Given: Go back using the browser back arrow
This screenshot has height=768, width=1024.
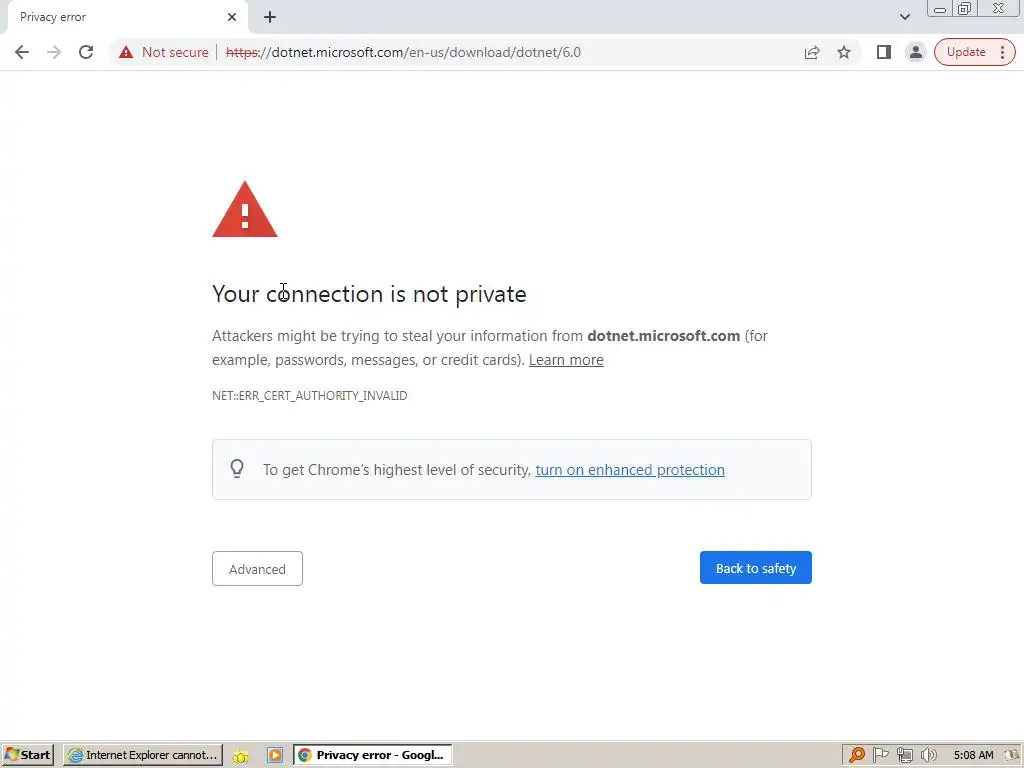Looking at the screenshot, I should click(x=22, y=52).
